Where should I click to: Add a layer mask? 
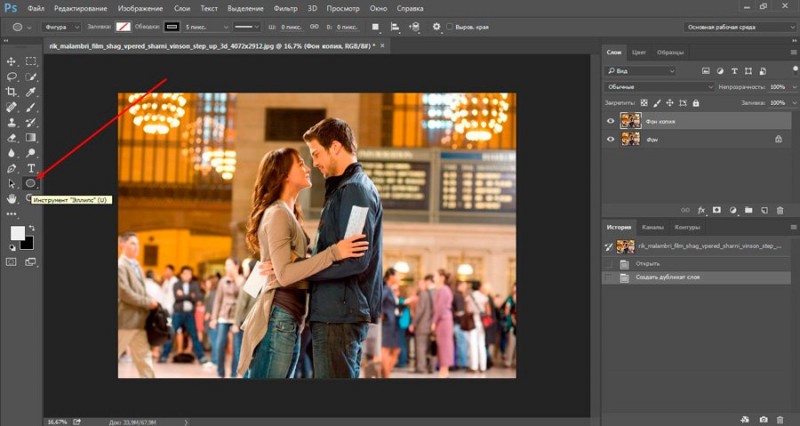point(717,210)
